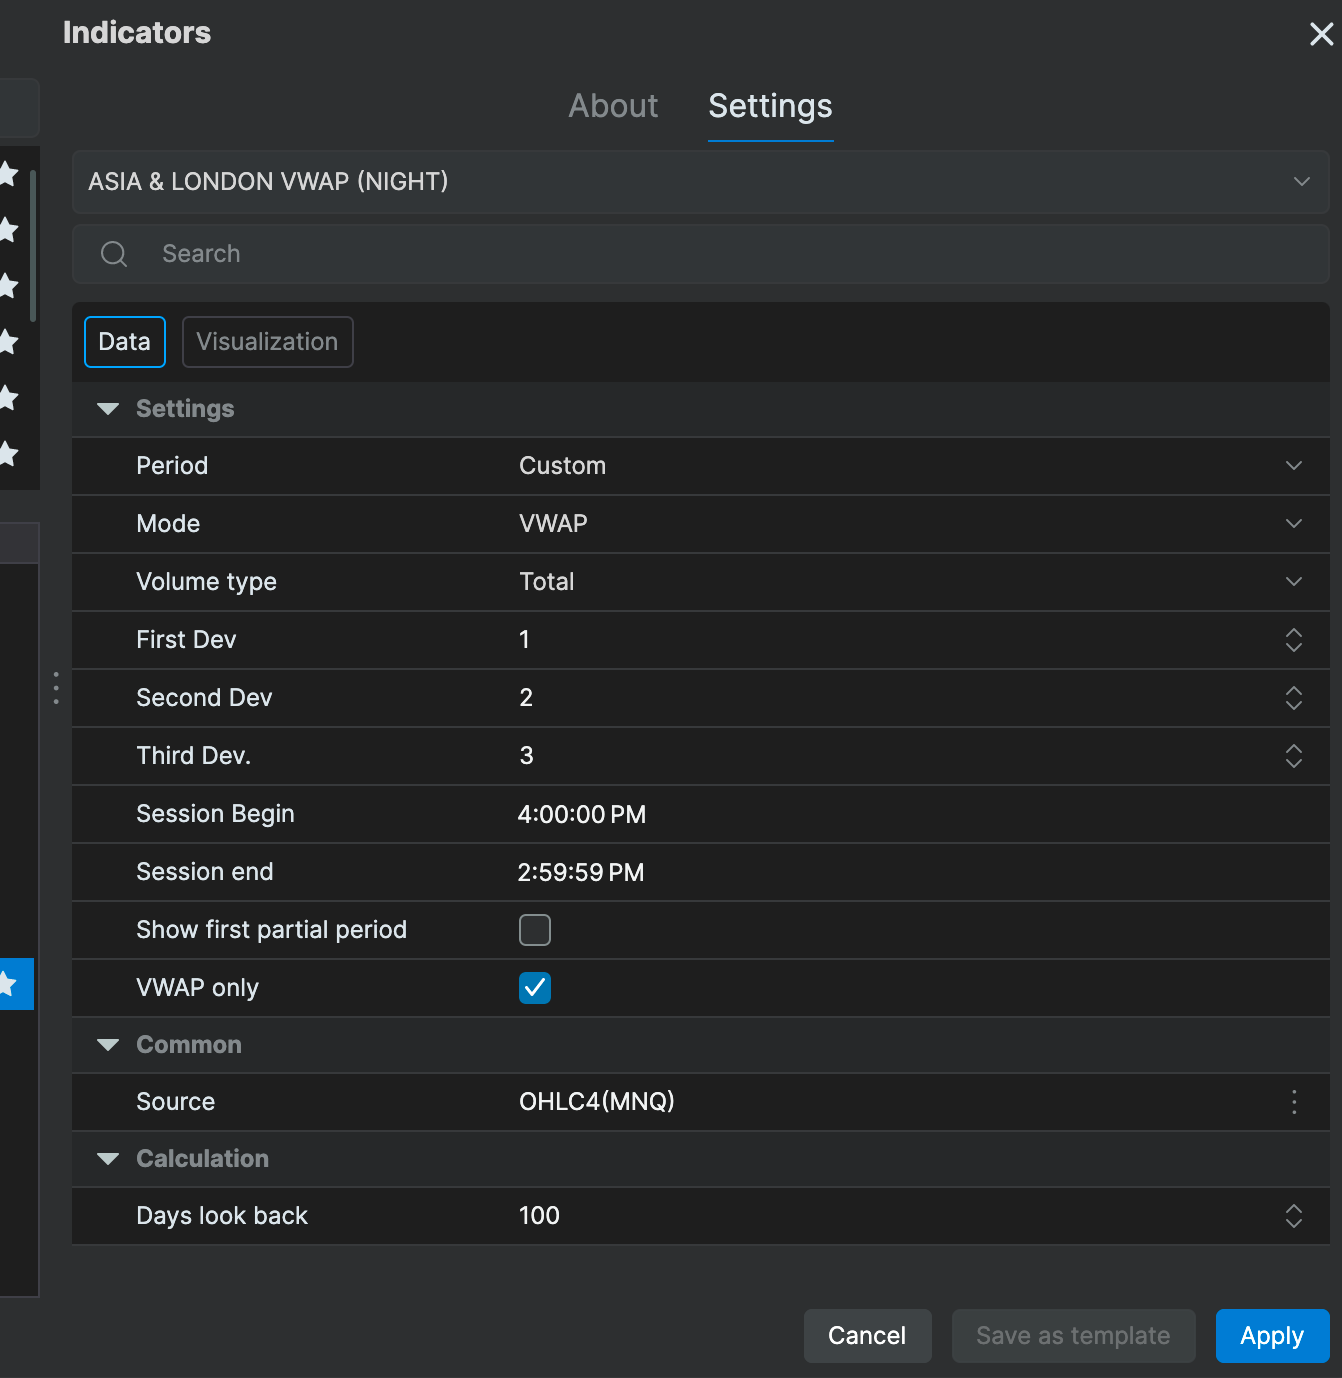Click the Volume type label text
Viewport: 1342px width, 1378px height.
point(206,582)
